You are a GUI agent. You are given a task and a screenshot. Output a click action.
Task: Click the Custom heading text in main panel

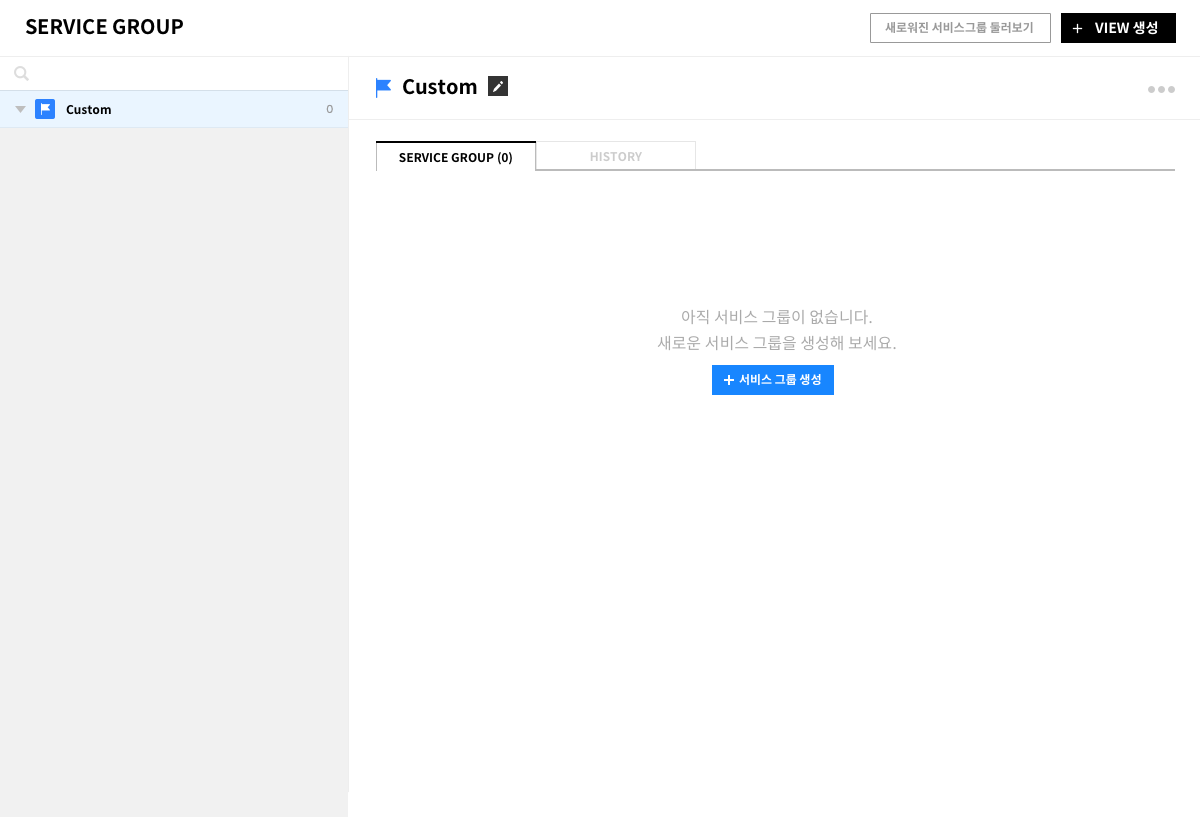(439, 87)
